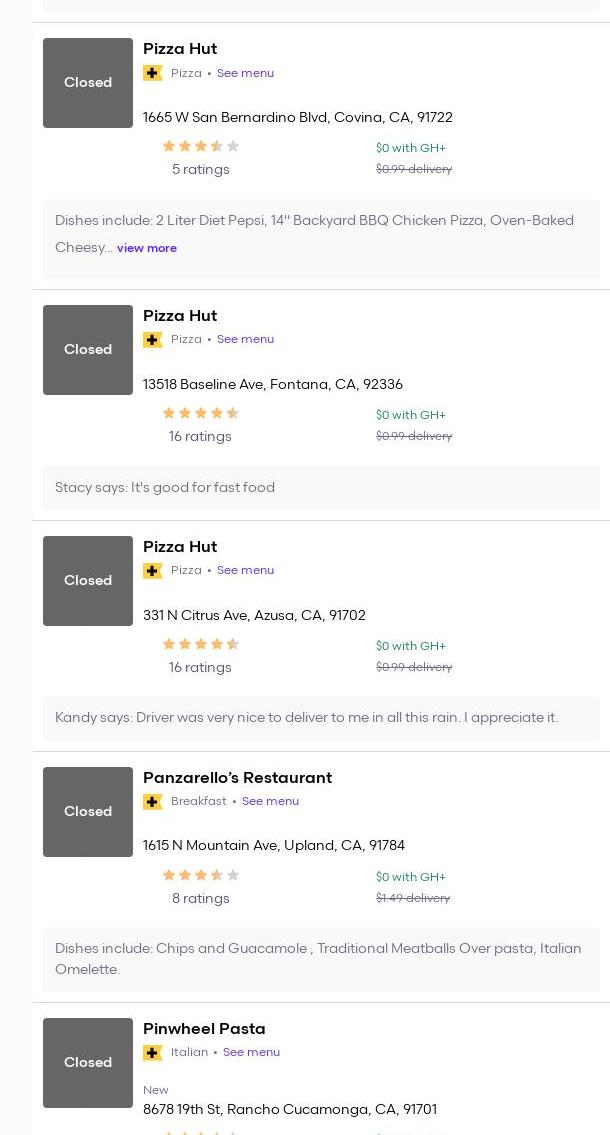Click star rating for Covina Pizza Hut

pyautogui.click(x=200, y=147)
